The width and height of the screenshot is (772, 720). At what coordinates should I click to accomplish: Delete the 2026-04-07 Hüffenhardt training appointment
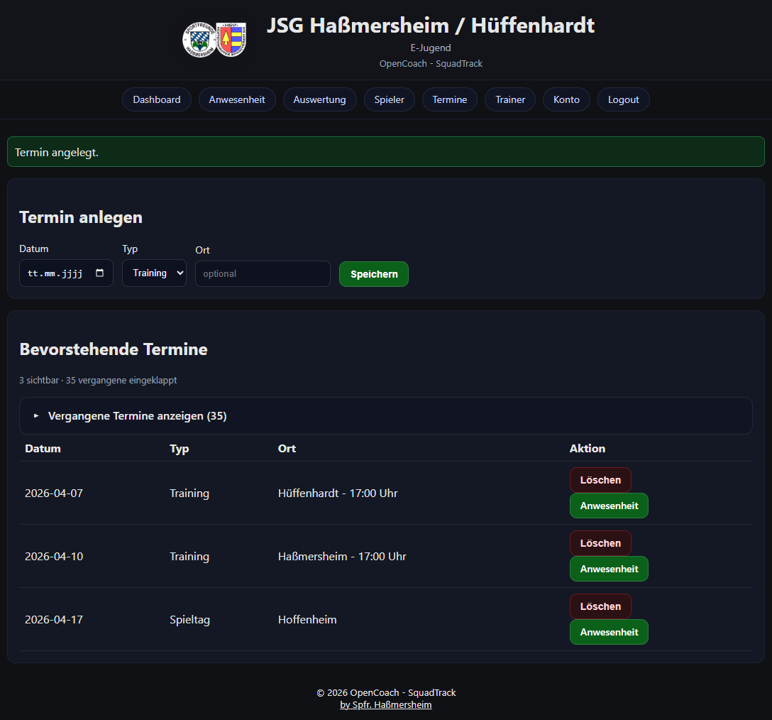[600, 480]
